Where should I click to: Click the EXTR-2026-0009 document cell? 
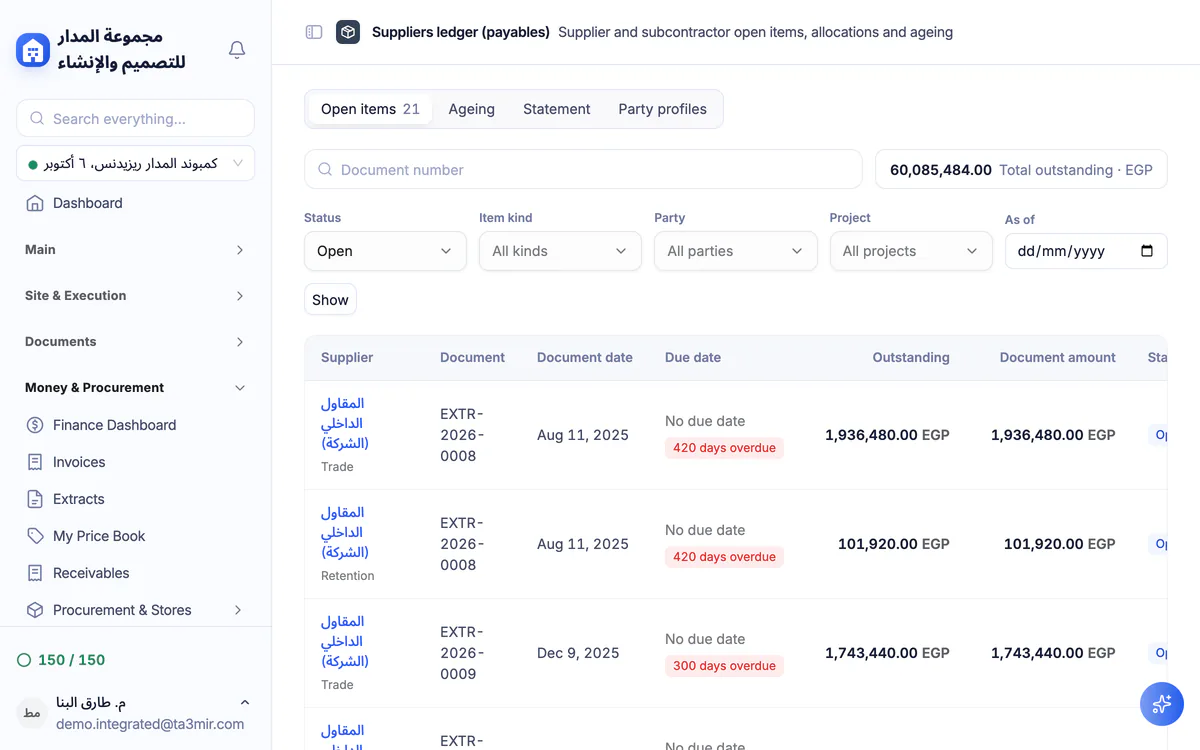coord(464,653)
